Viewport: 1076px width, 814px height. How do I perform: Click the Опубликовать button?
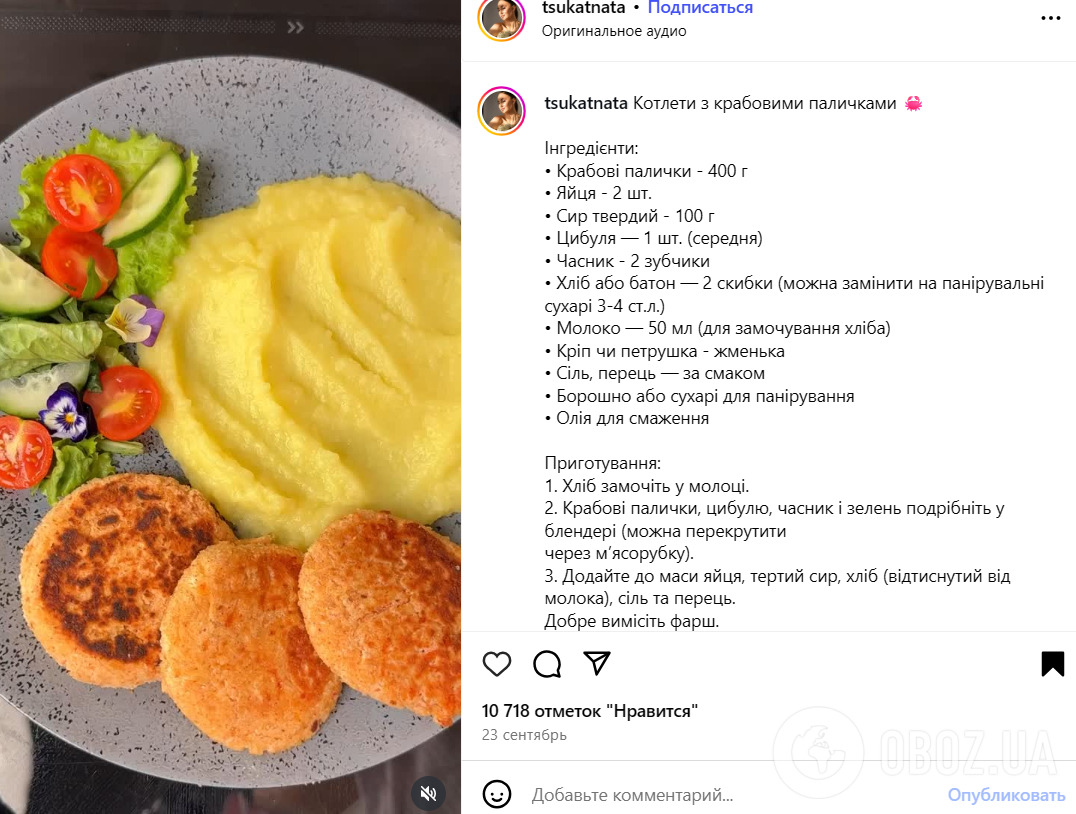[1006, 795]
